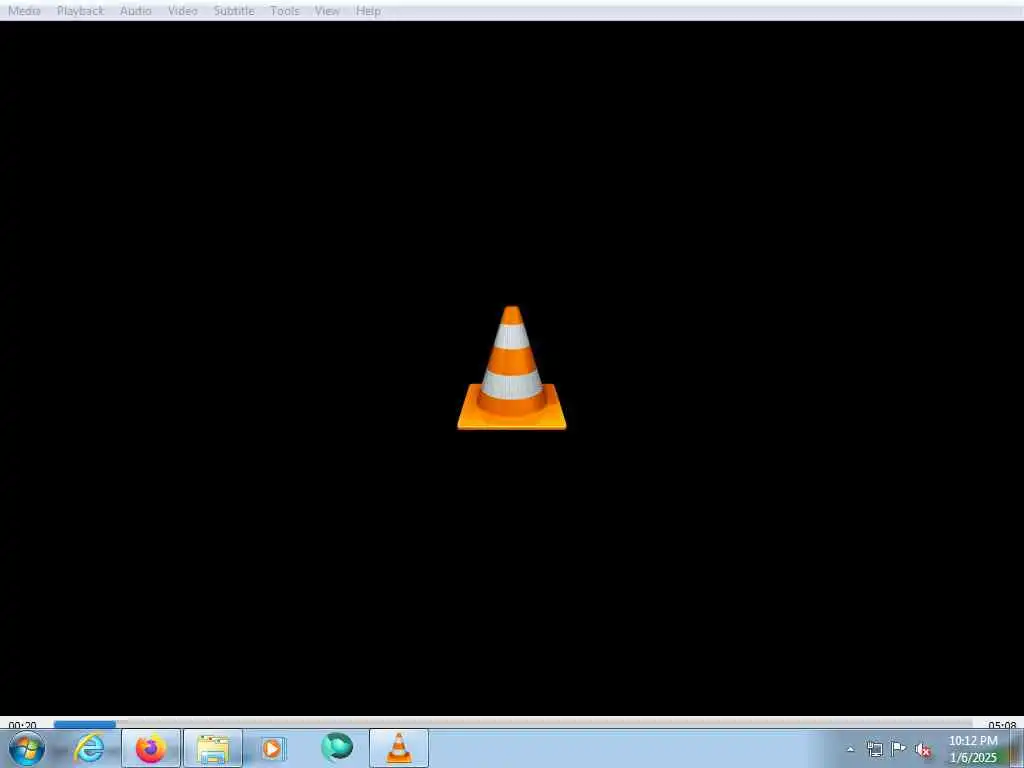Open the Audio menu
The image size is (1024, 768).
(x=136, y=11)
